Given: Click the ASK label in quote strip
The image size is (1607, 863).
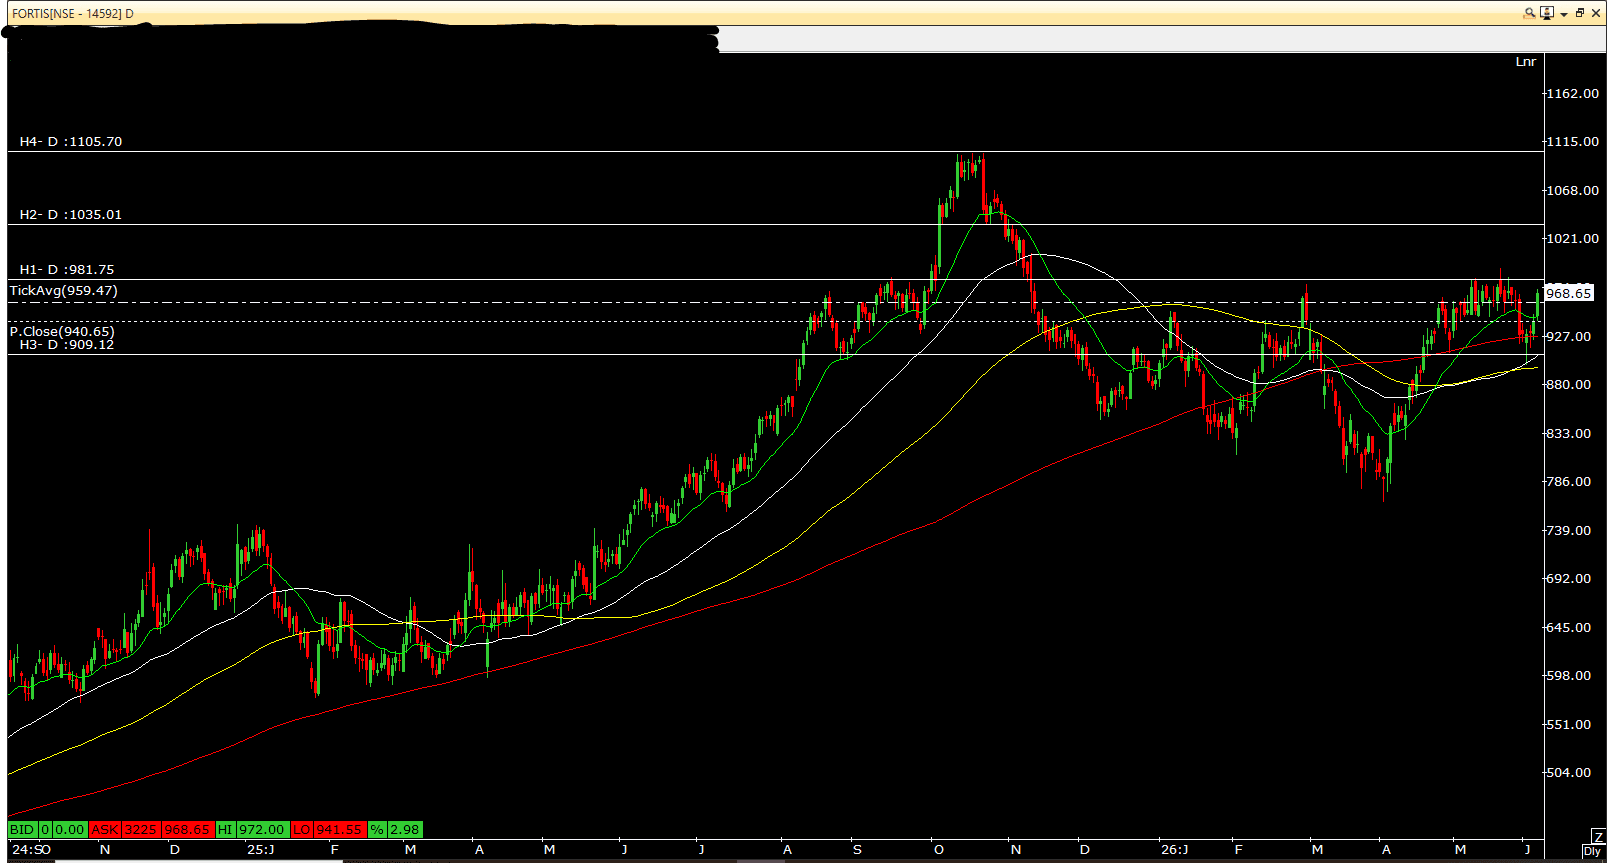Looking at the screenshot, I should tap(105, 829).
